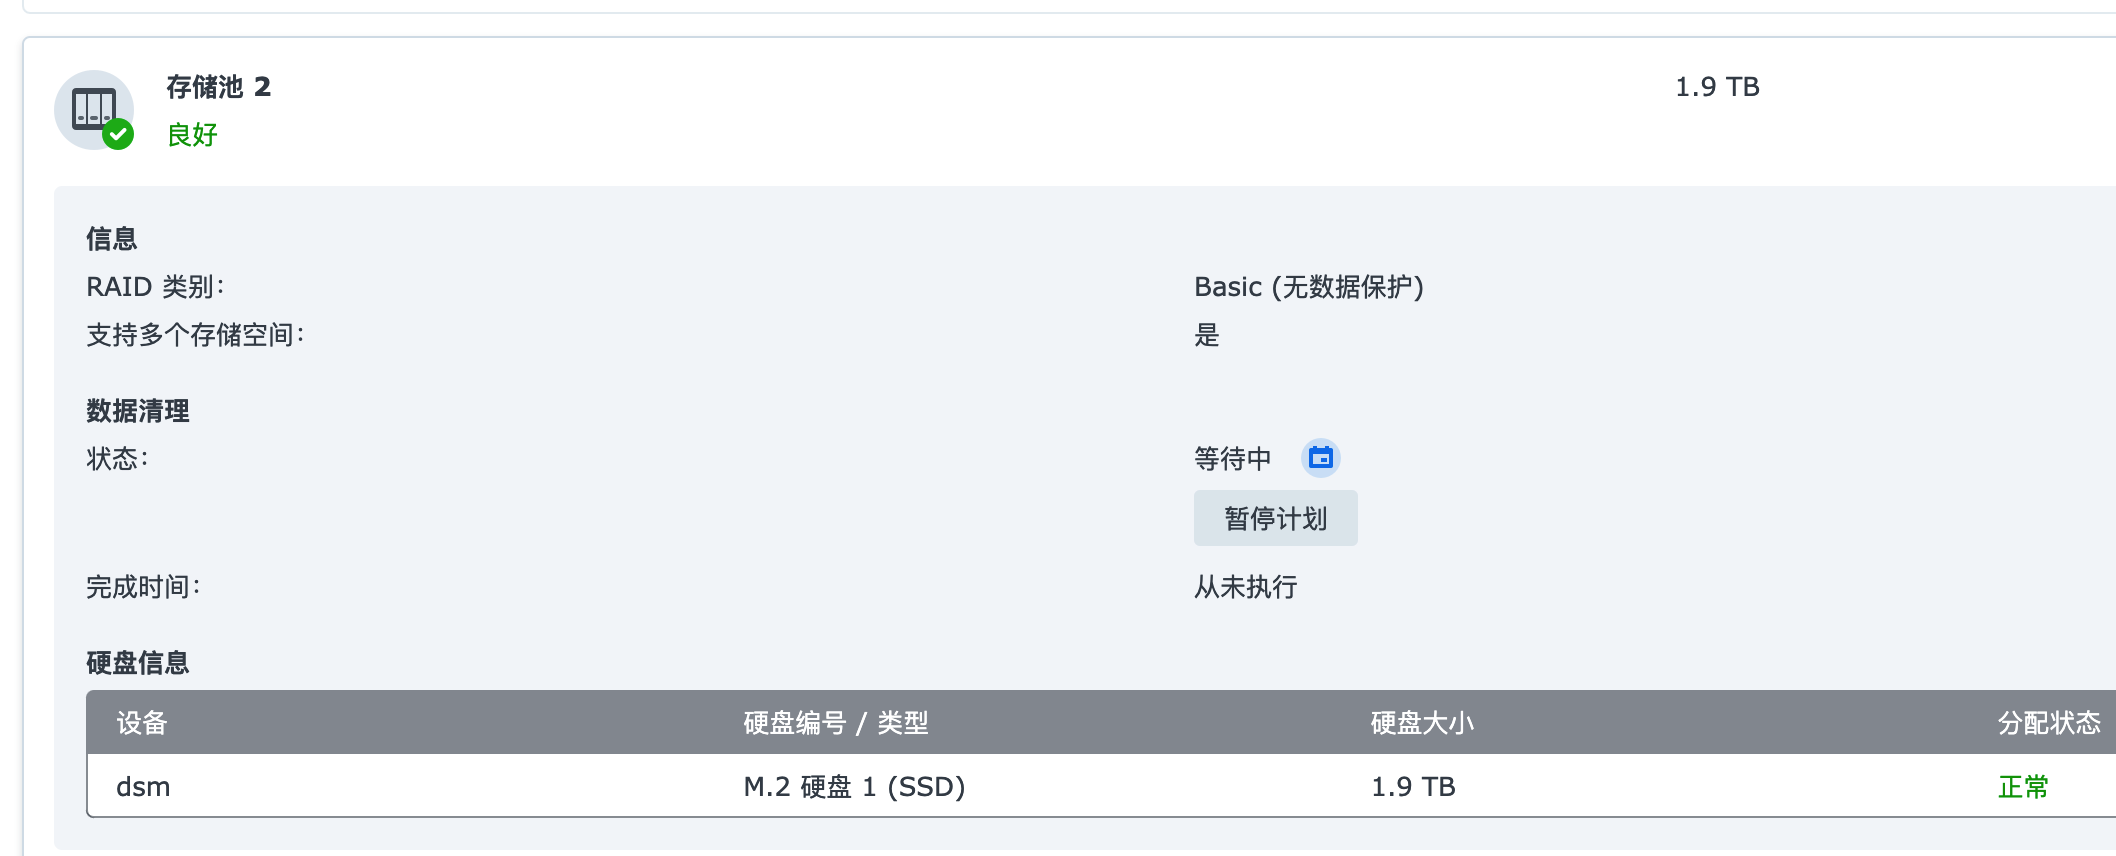Viewport: 2116px width, 856px height.
Task: Select the 存储池 2 title
Action: click(218, 87)
